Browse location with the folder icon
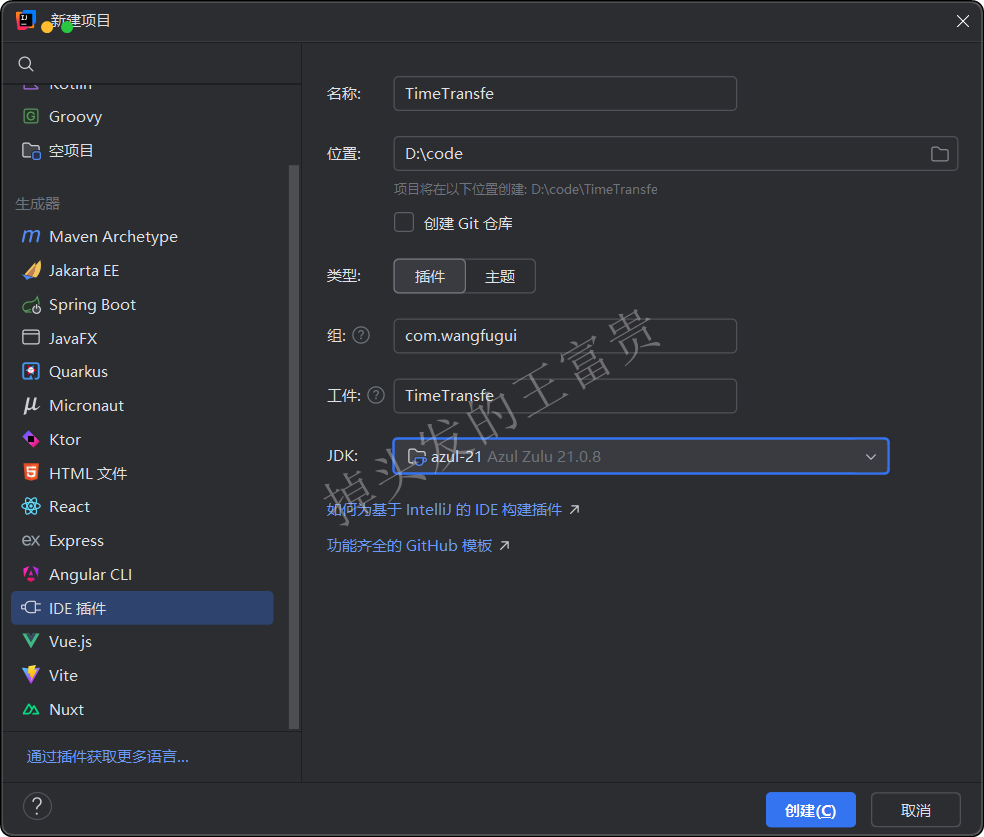This screenshot has width=984, height=837. click(x=939, y=154)
